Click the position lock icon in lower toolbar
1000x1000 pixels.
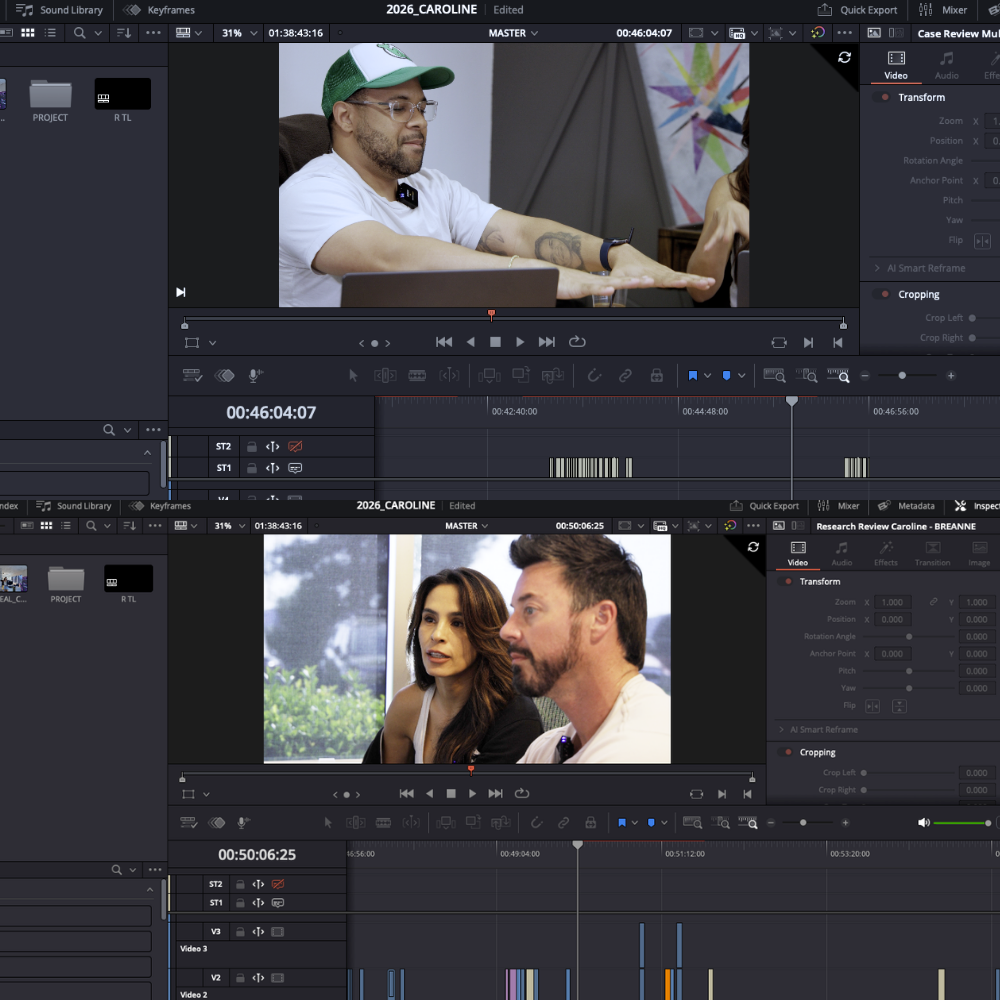[591, 823]
